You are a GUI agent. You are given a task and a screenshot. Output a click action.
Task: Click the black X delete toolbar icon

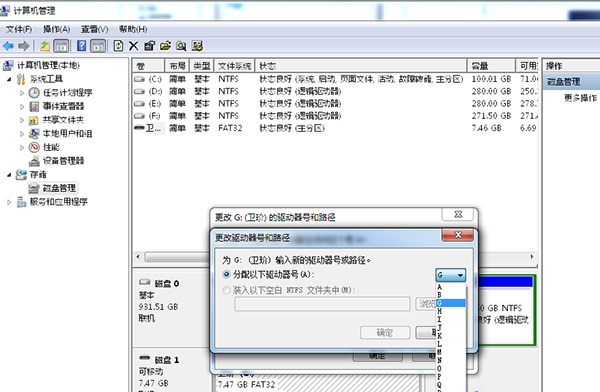pos(133,46)
